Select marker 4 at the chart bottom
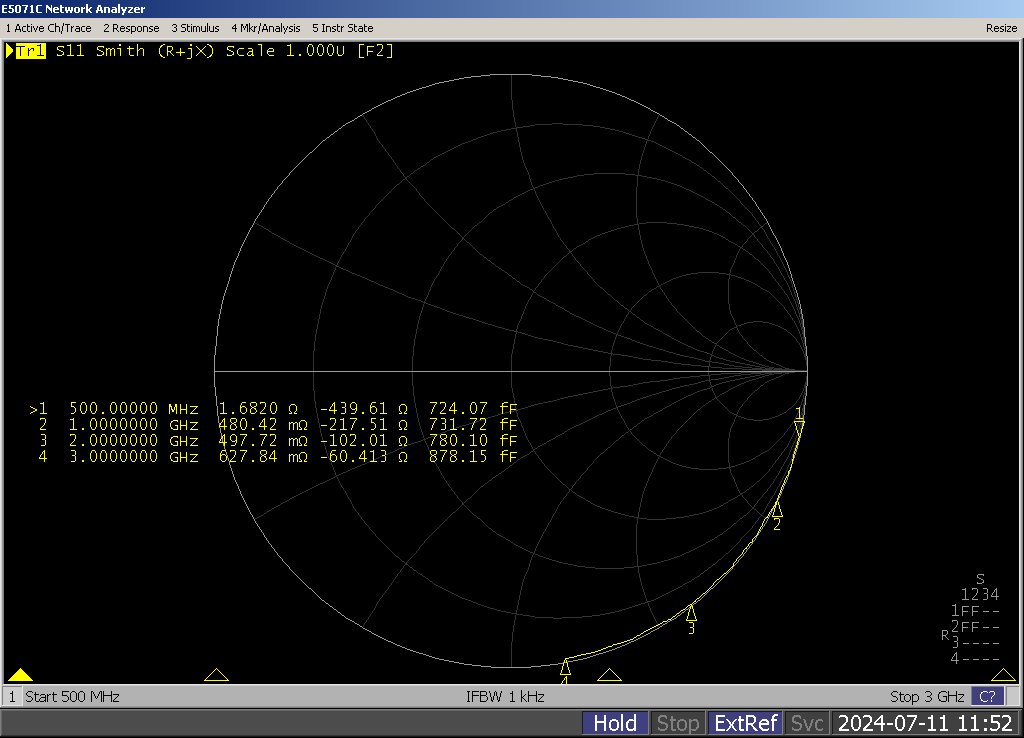The width and height of the screenshot is (1024, 738). pos(565,667)
